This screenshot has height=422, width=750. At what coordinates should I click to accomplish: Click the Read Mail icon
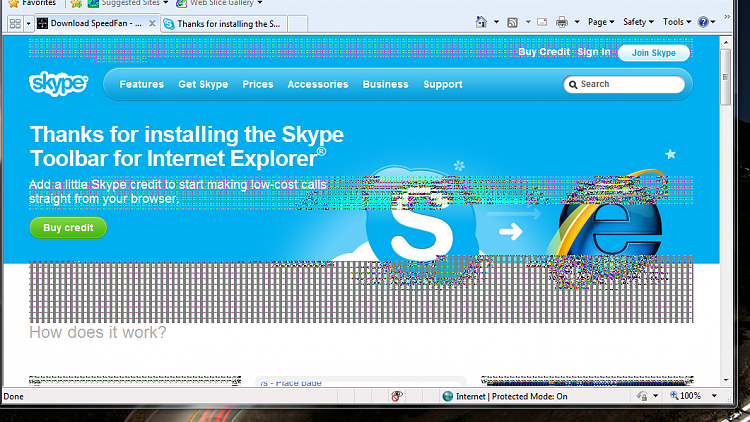[x=542, y=22]
